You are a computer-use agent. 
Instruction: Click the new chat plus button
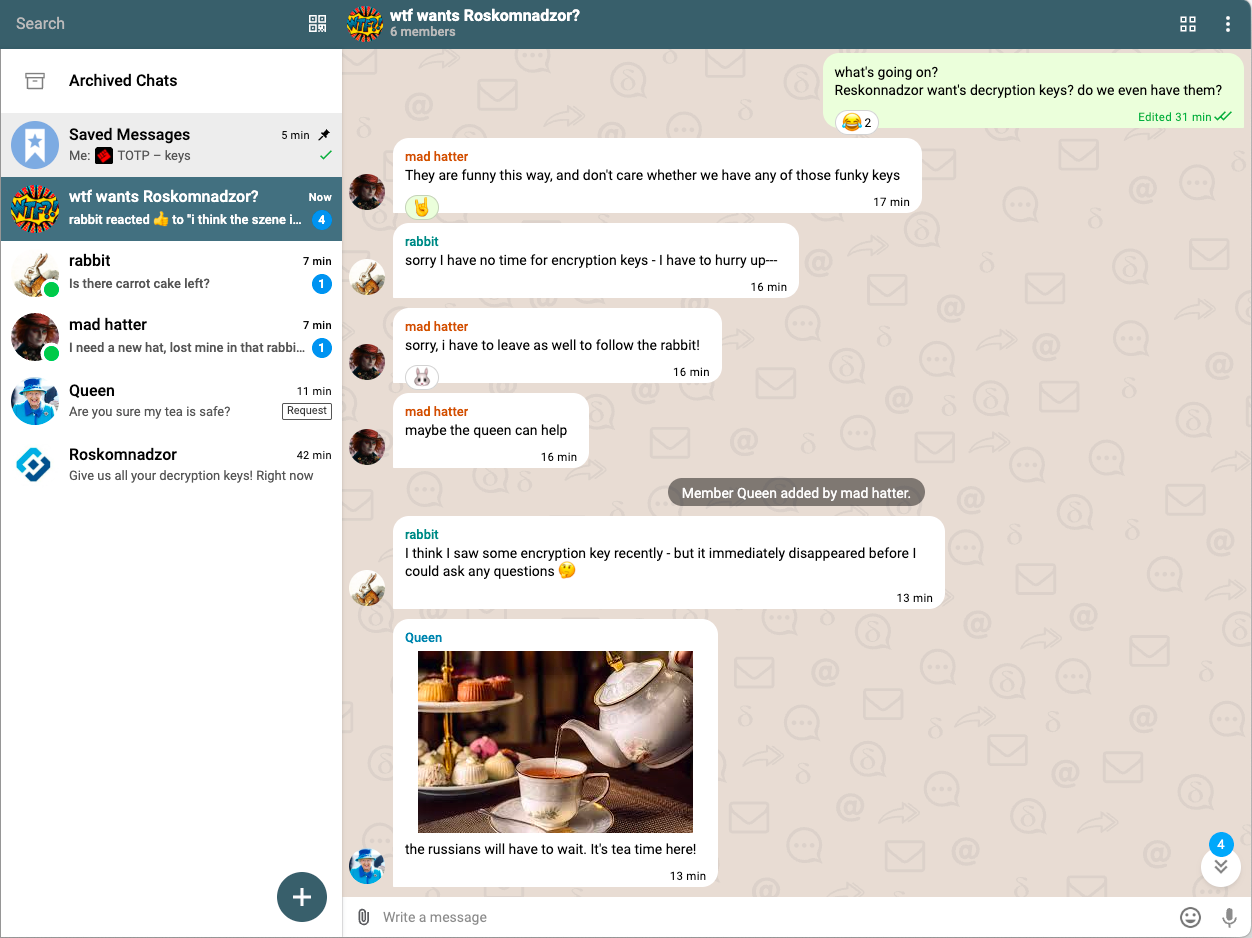coord(302,897)
